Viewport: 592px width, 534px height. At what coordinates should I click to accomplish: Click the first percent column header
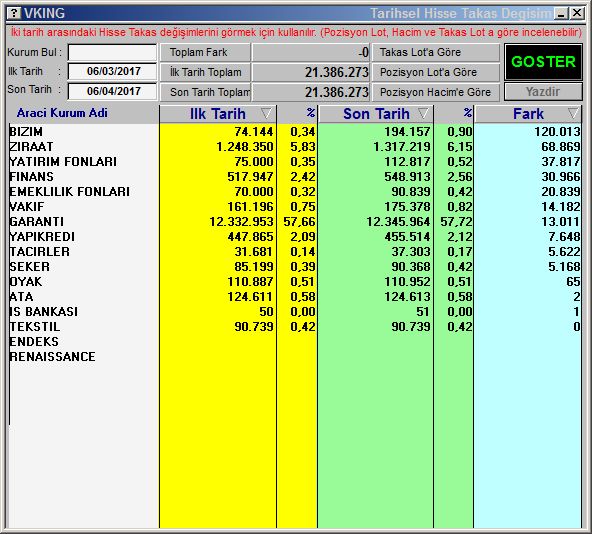[297, 114]
